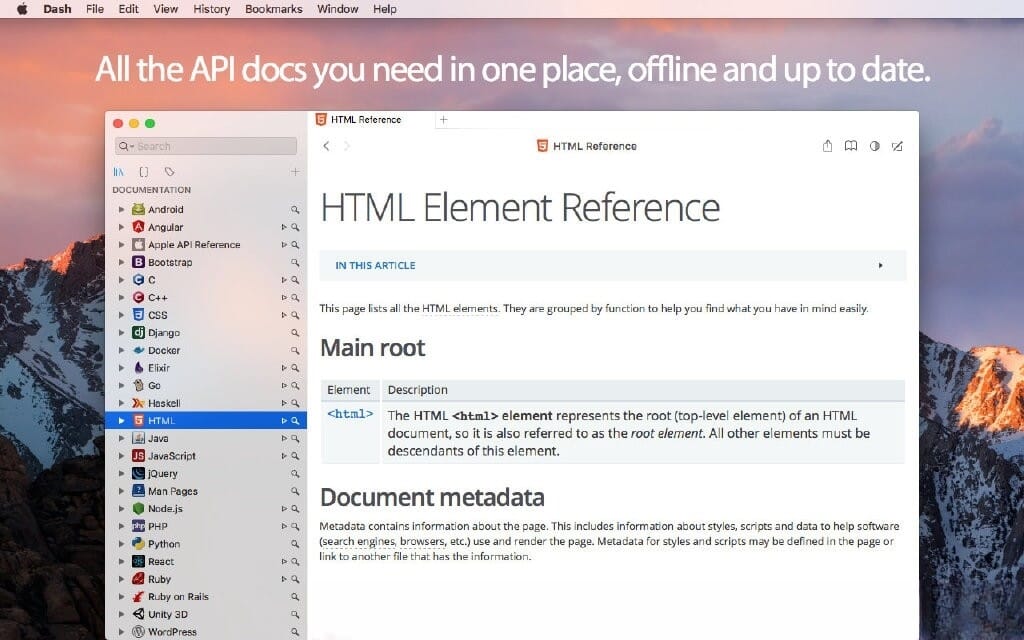Select the 'Unity 3D' row label
The image size is (1024, 640).
point(168,615)
